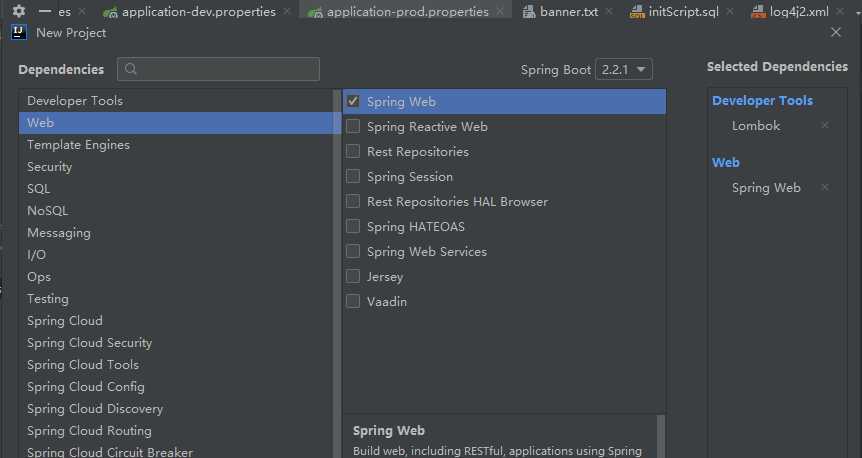
Task: Click the log4j2.xml file icon
Action: pos(759,11)
